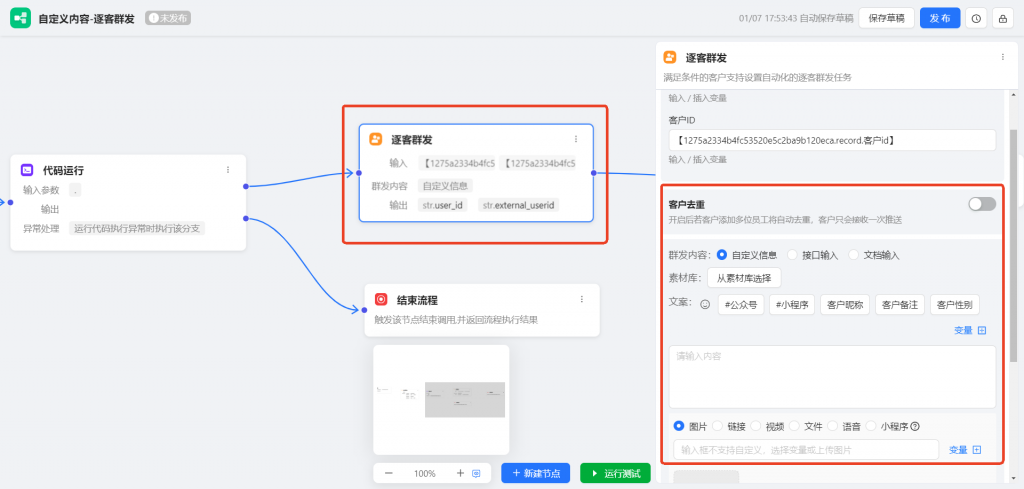Image resolution: width=1024 pixels, height=489 pixels.
Task: Click the 逐客群发 node title on canvas
Action: coord(411,140)
